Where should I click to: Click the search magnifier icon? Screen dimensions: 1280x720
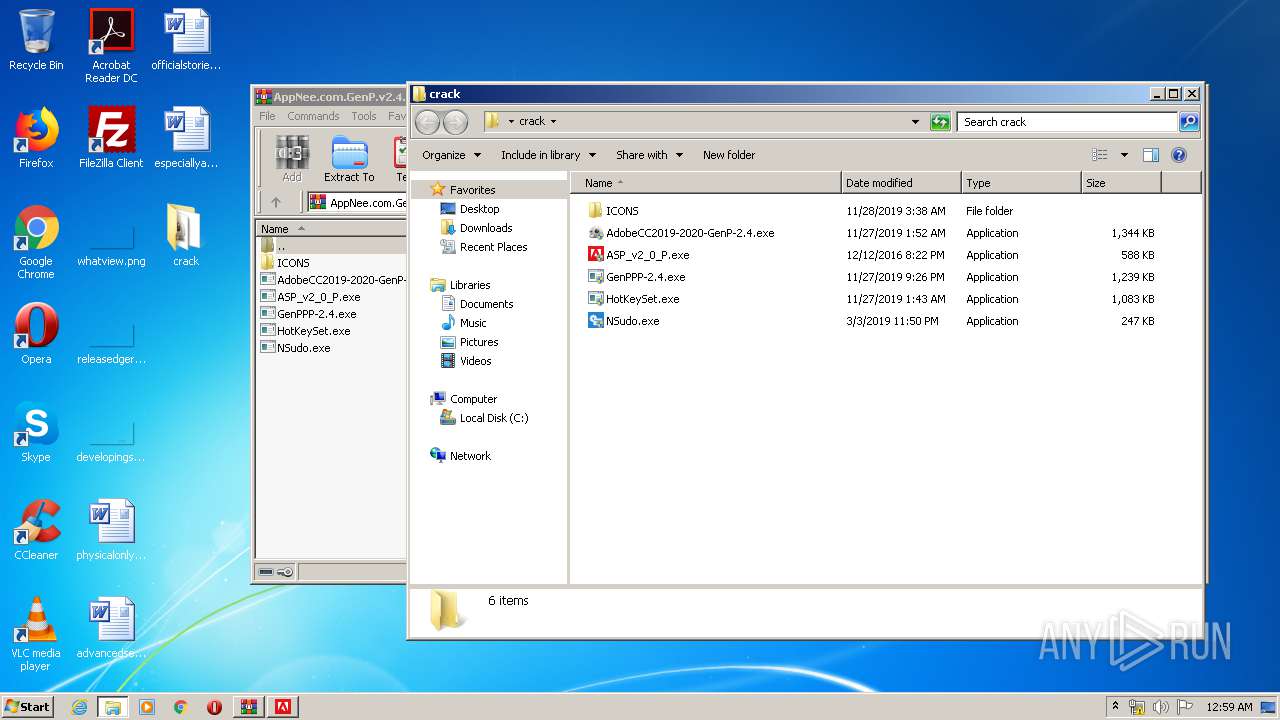pos(1189,122)
